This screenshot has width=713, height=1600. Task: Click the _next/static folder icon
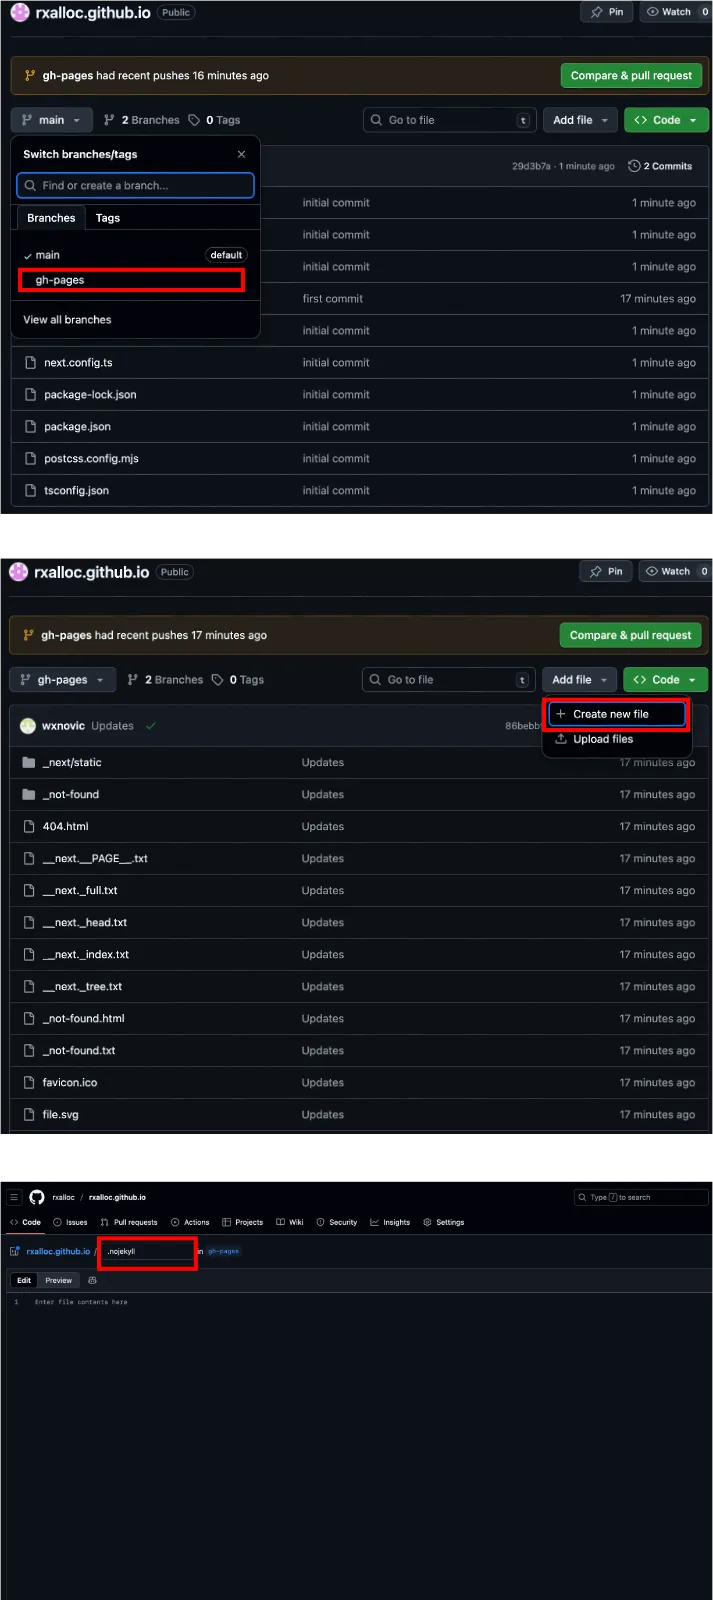pos(29,763)
